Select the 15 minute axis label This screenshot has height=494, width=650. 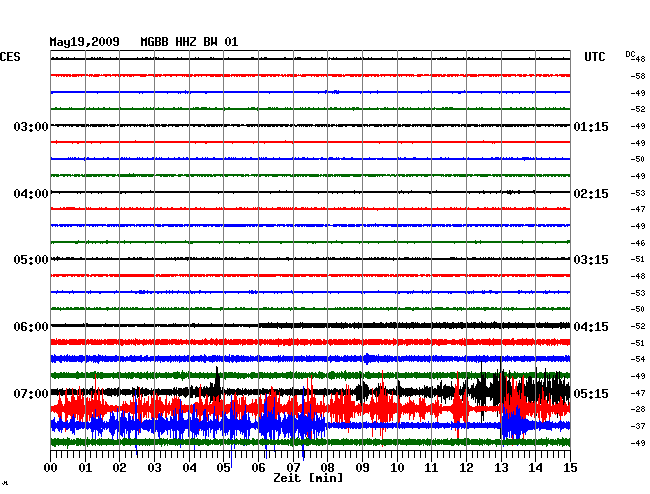[x=570, y=468]
